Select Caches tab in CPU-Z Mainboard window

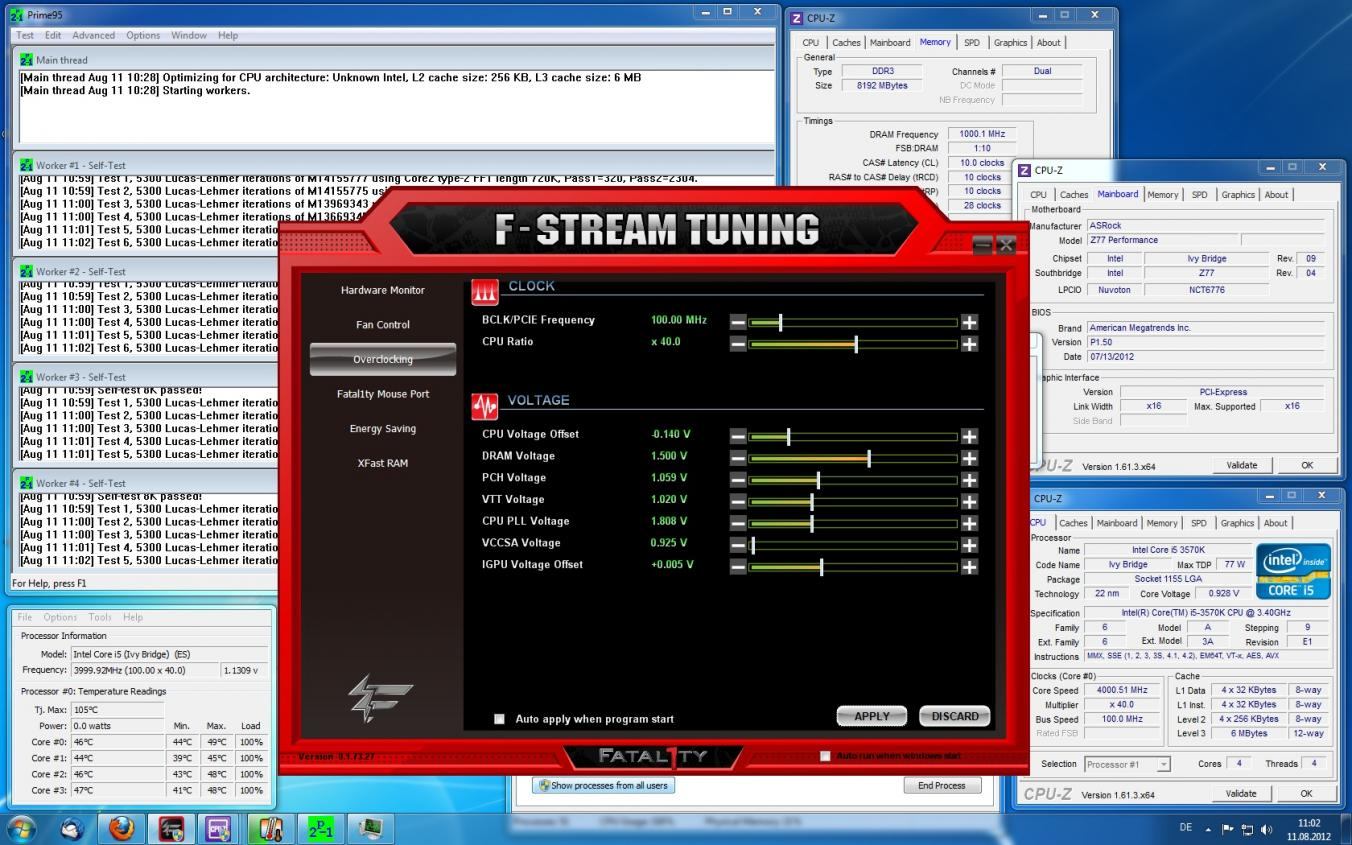[x=1074, y=195]
